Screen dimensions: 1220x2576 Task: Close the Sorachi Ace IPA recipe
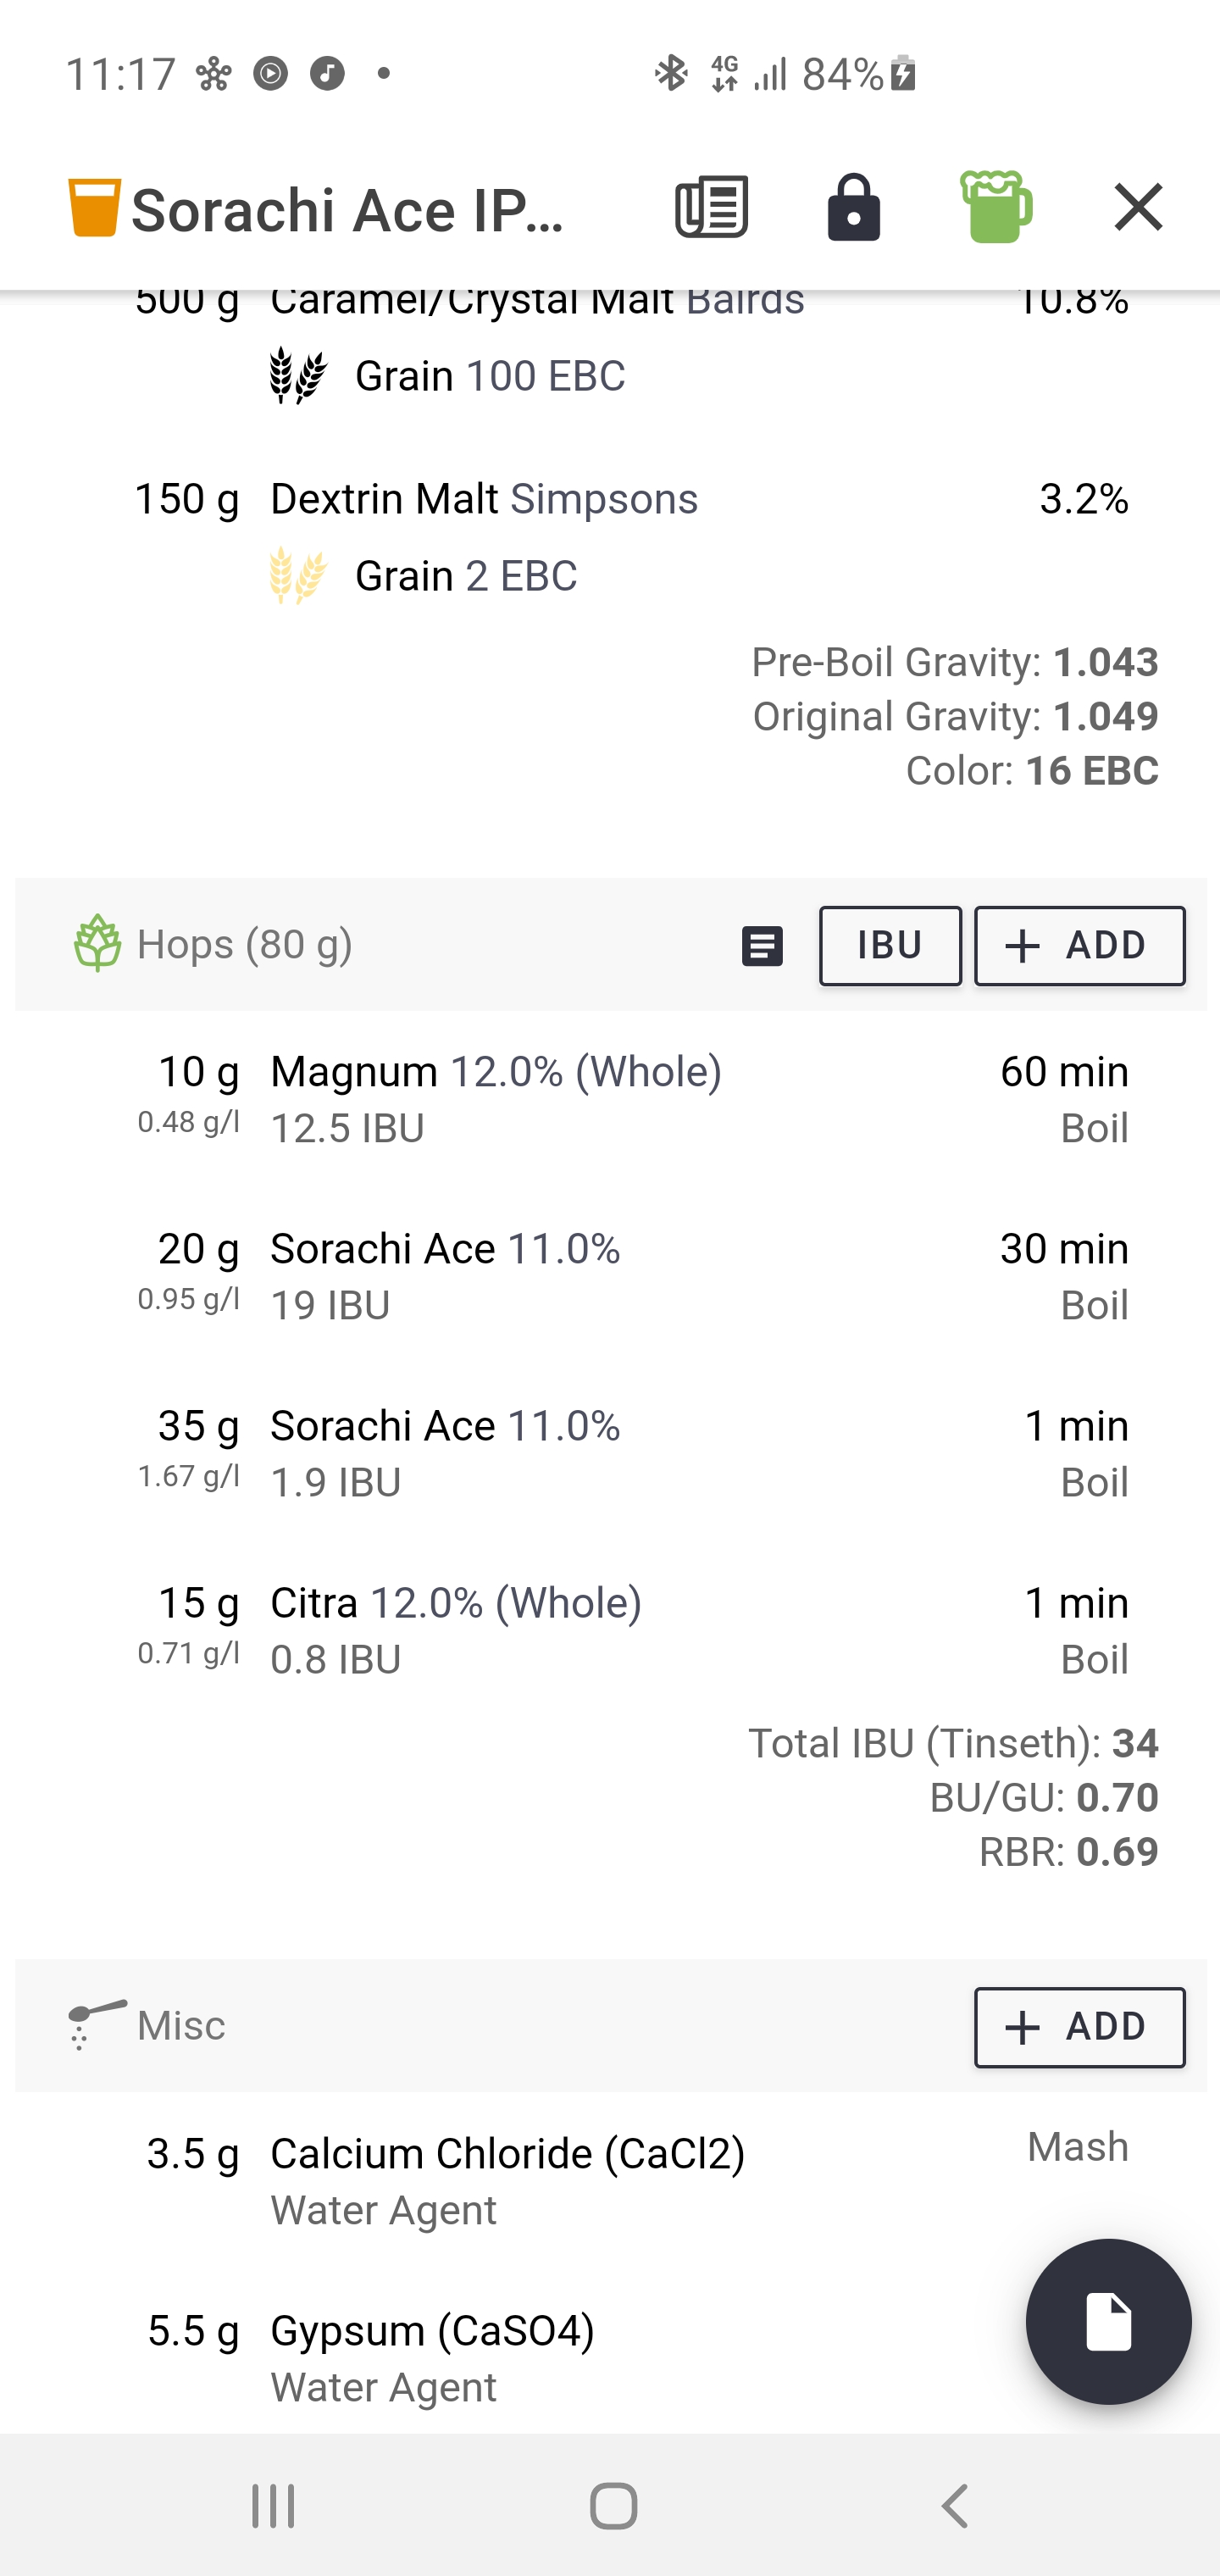click(x=1138, y=208)
